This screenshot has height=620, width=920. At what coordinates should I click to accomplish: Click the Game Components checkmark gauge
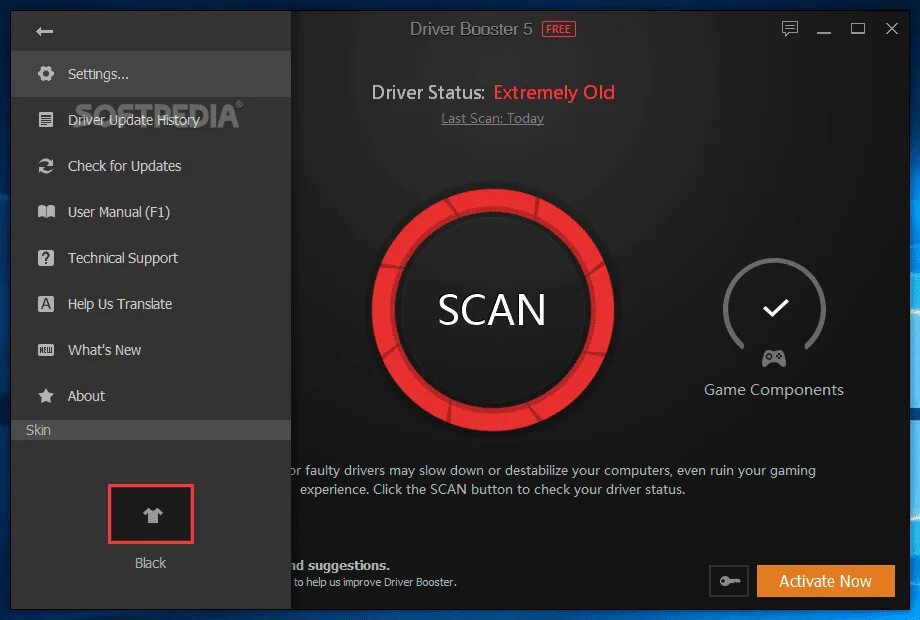(x=774, y=306)
